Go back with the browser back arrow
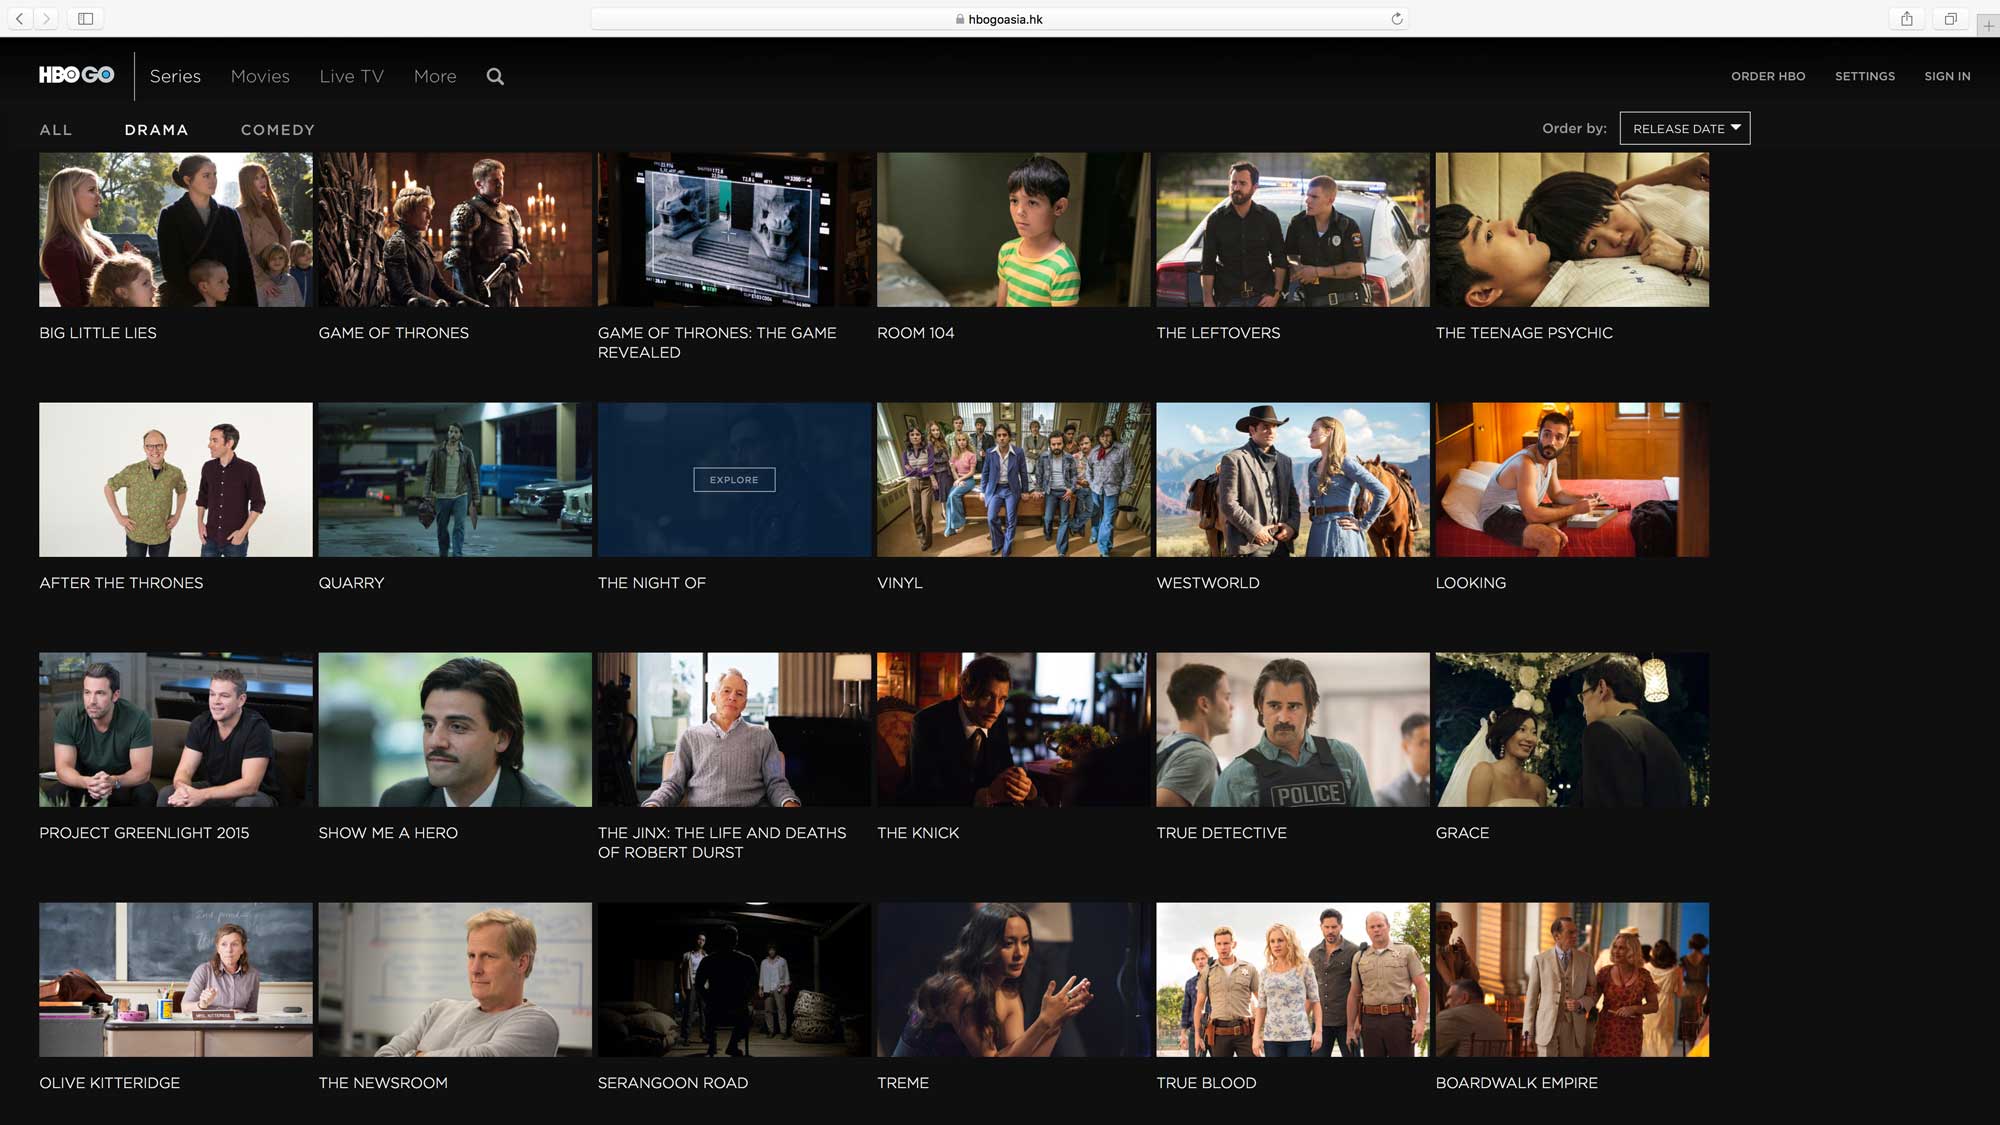Screen dimensions: 2000x1125 [20, 18]
